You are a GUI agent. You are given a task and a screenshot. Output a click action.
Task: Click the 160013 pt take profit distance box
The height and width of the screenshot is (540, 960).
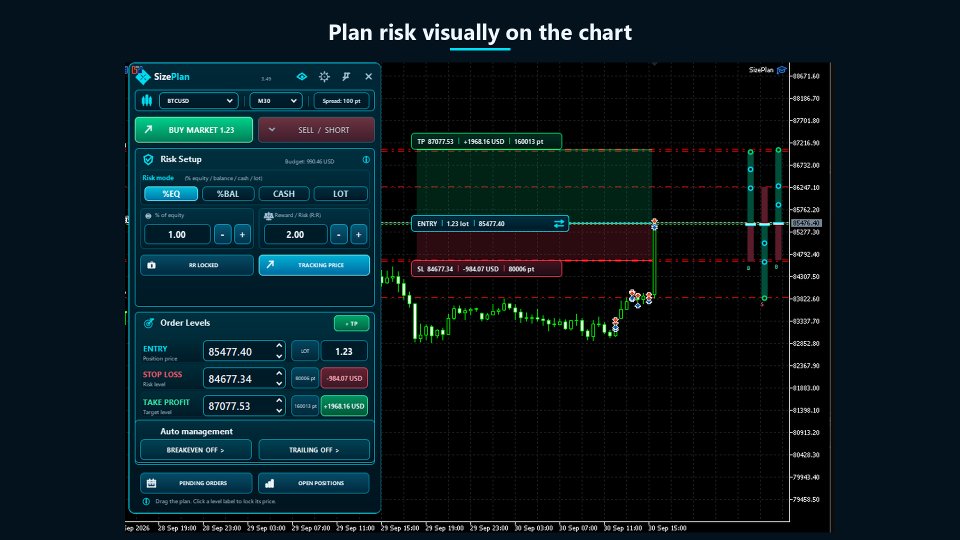point(305,406)
